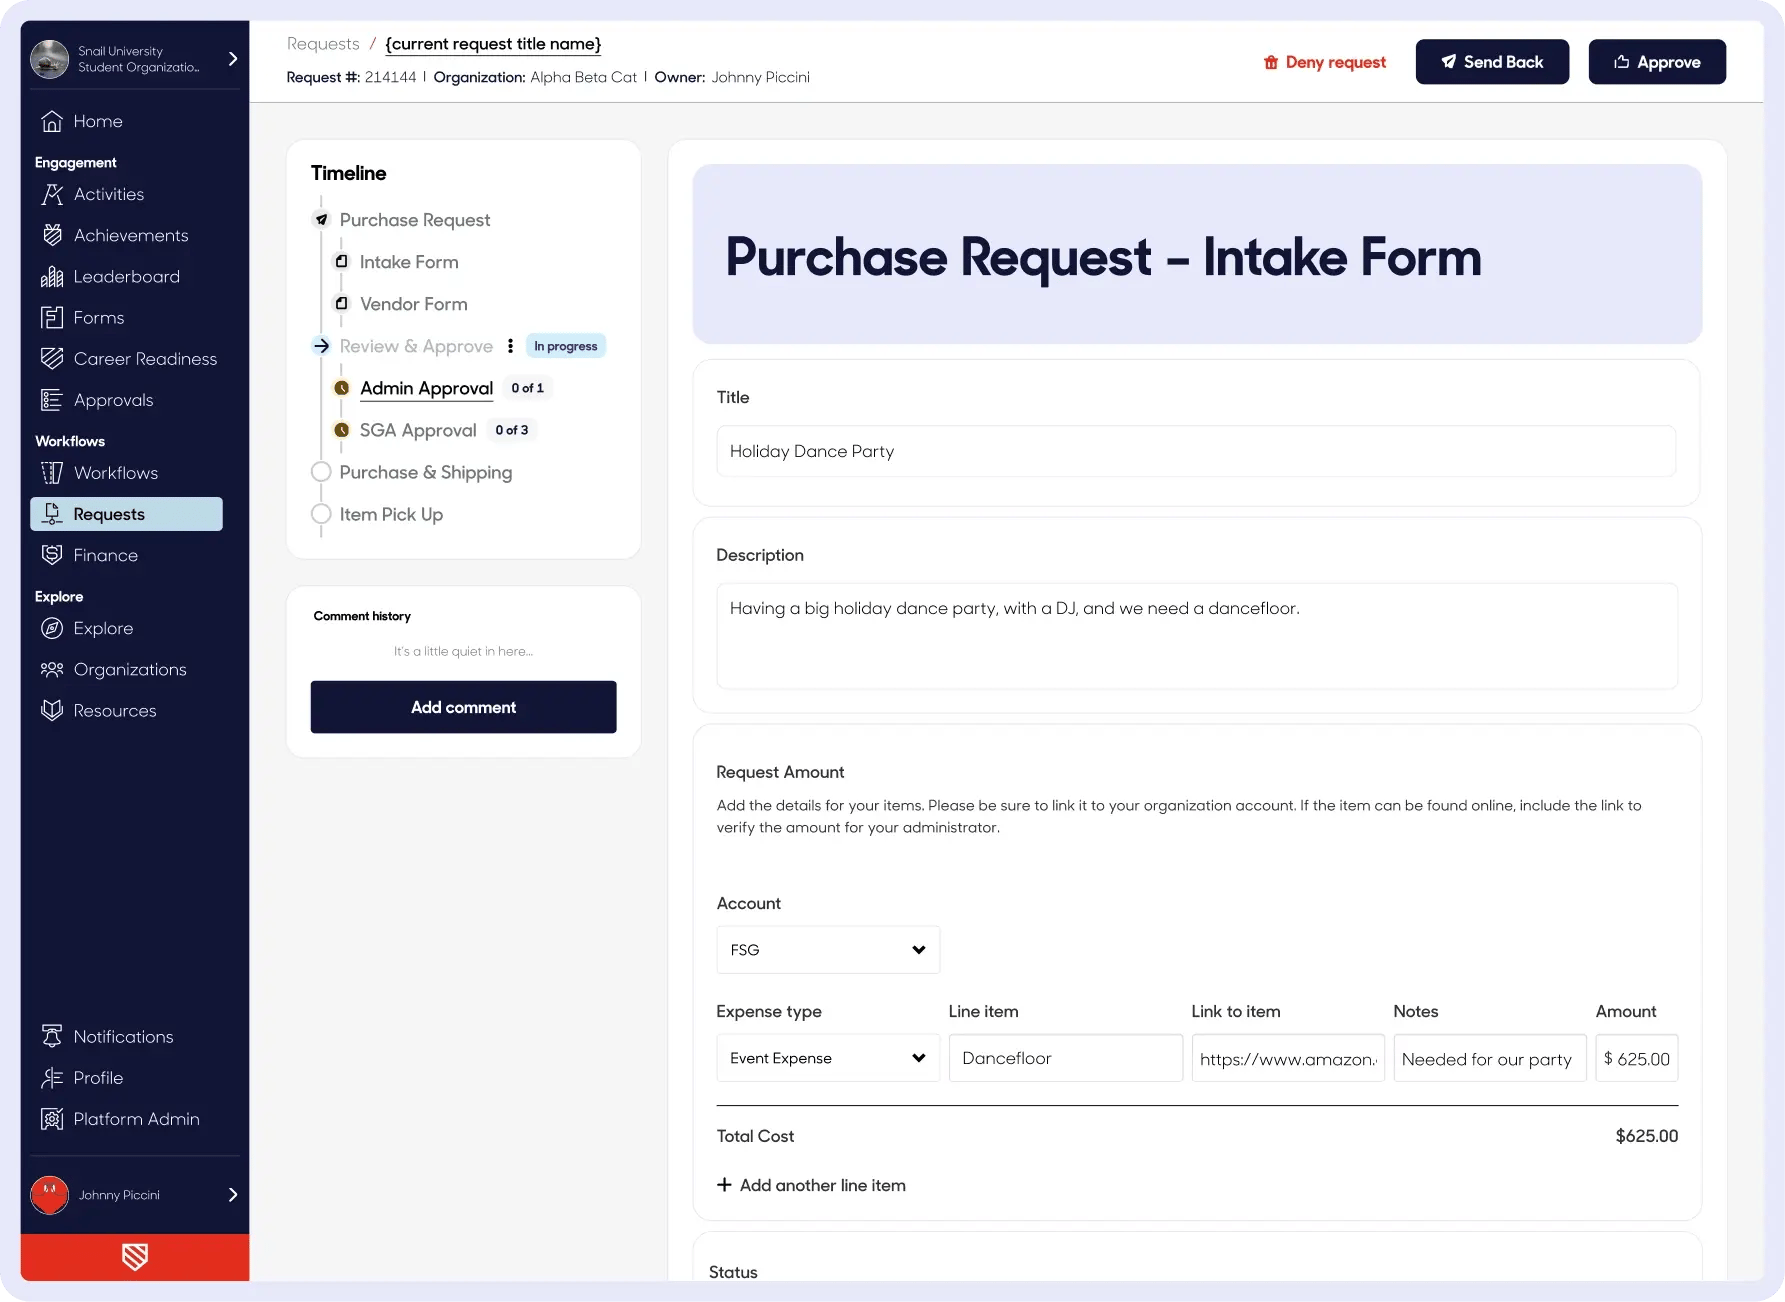Image resolution: width=1785 pixels, height=1302 pixels.
Task: Click the Activities icon
Action: pos(52,194)
